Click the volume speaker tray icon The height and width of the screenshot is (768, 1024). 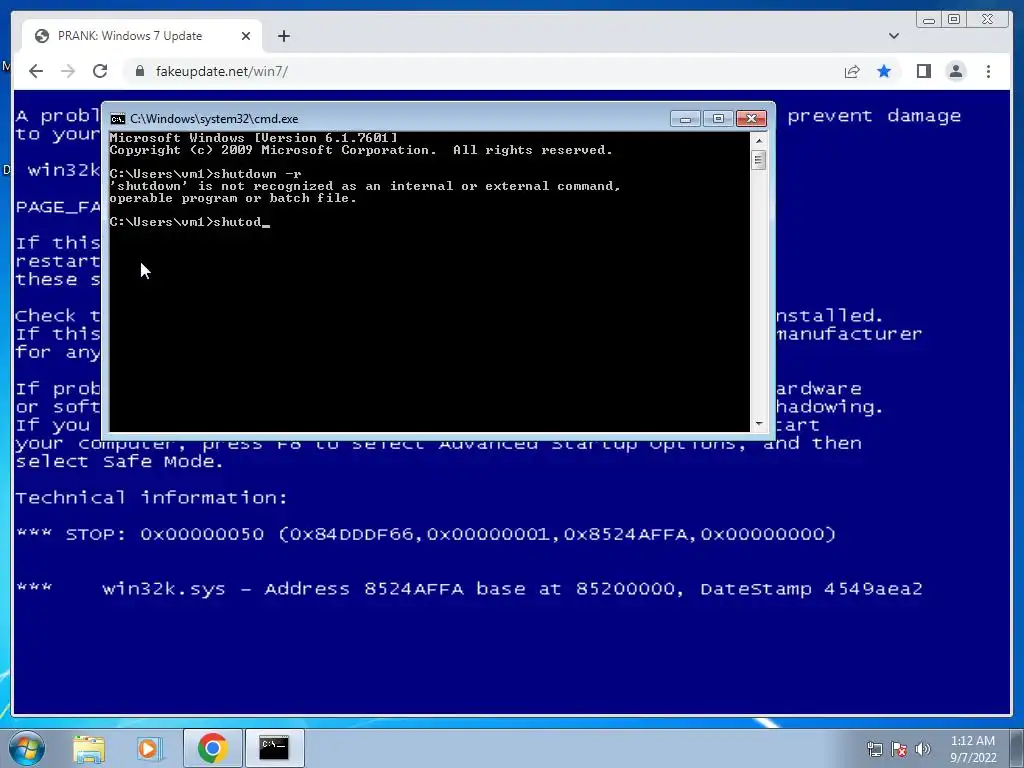922,749
